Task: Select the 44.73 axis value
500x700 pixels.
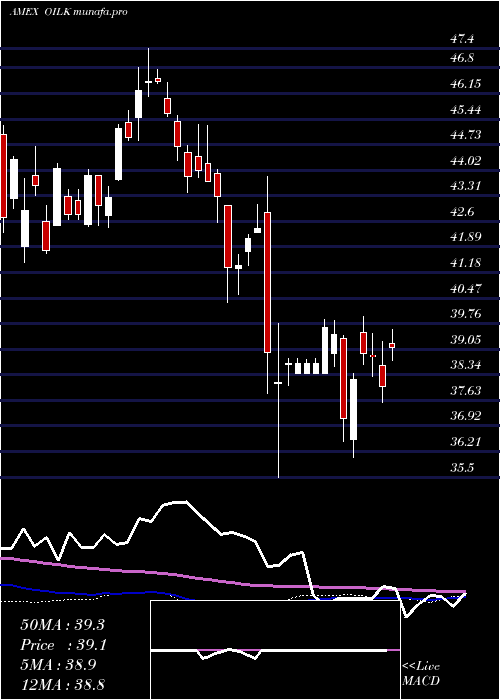Action: (465, 134)
